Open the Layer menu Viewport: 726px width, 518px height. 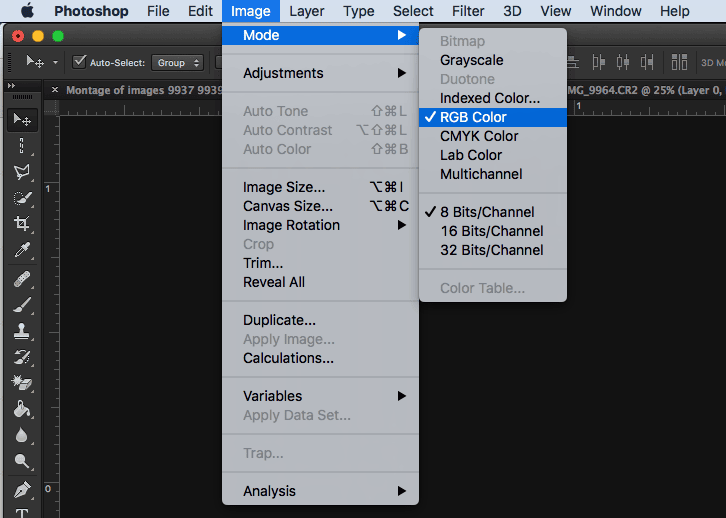307,11
